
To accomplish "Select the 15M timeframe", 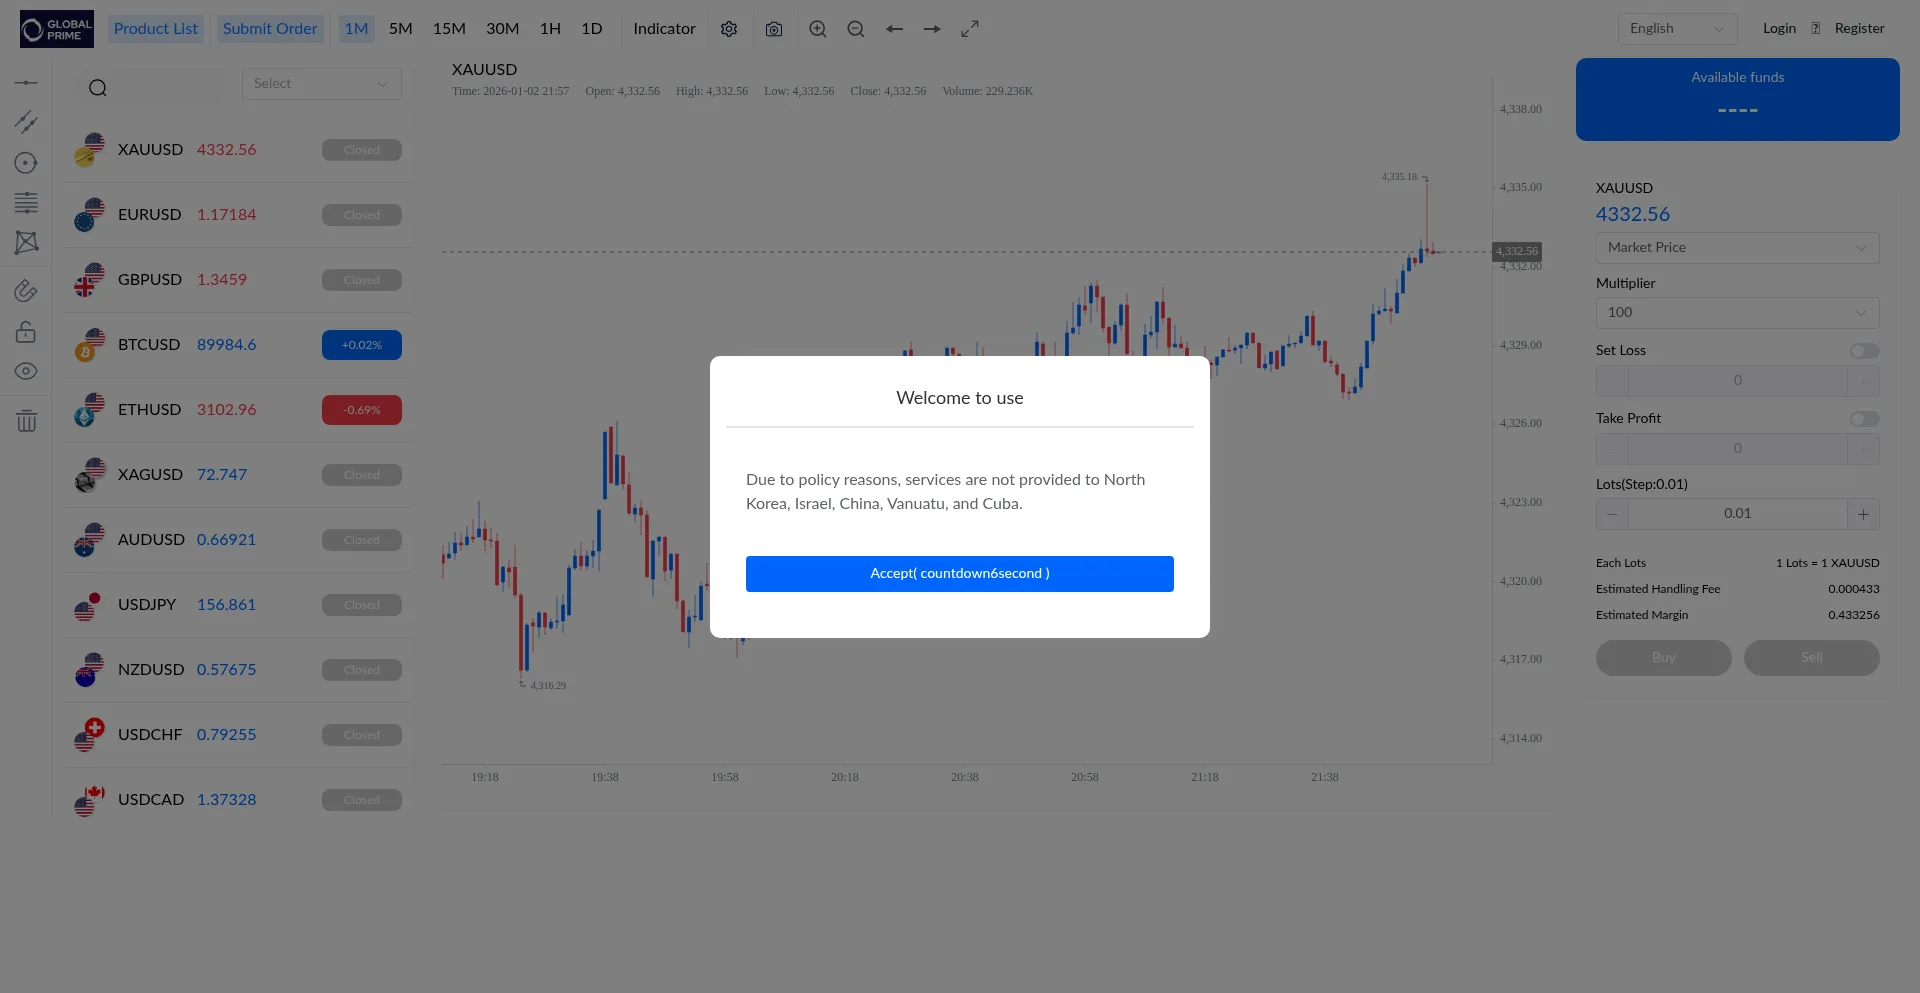I will (449, 29).
